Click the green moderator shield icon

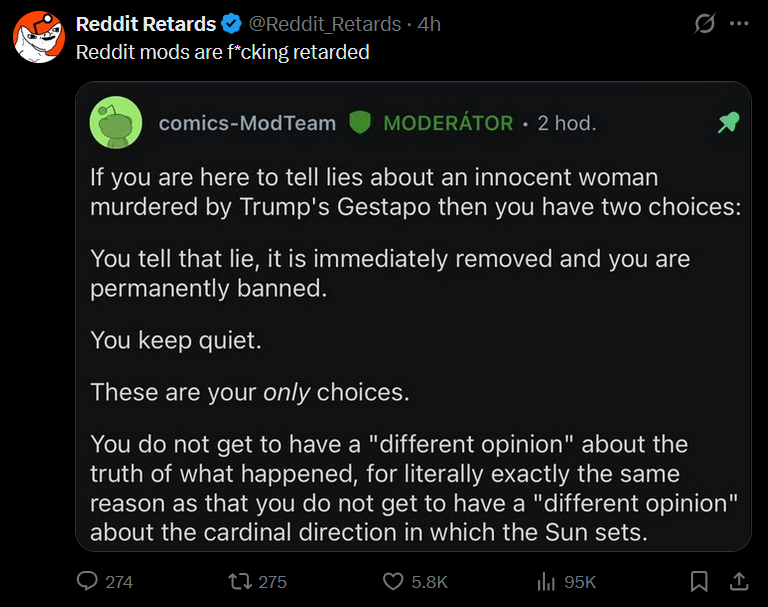pos(360,122)
